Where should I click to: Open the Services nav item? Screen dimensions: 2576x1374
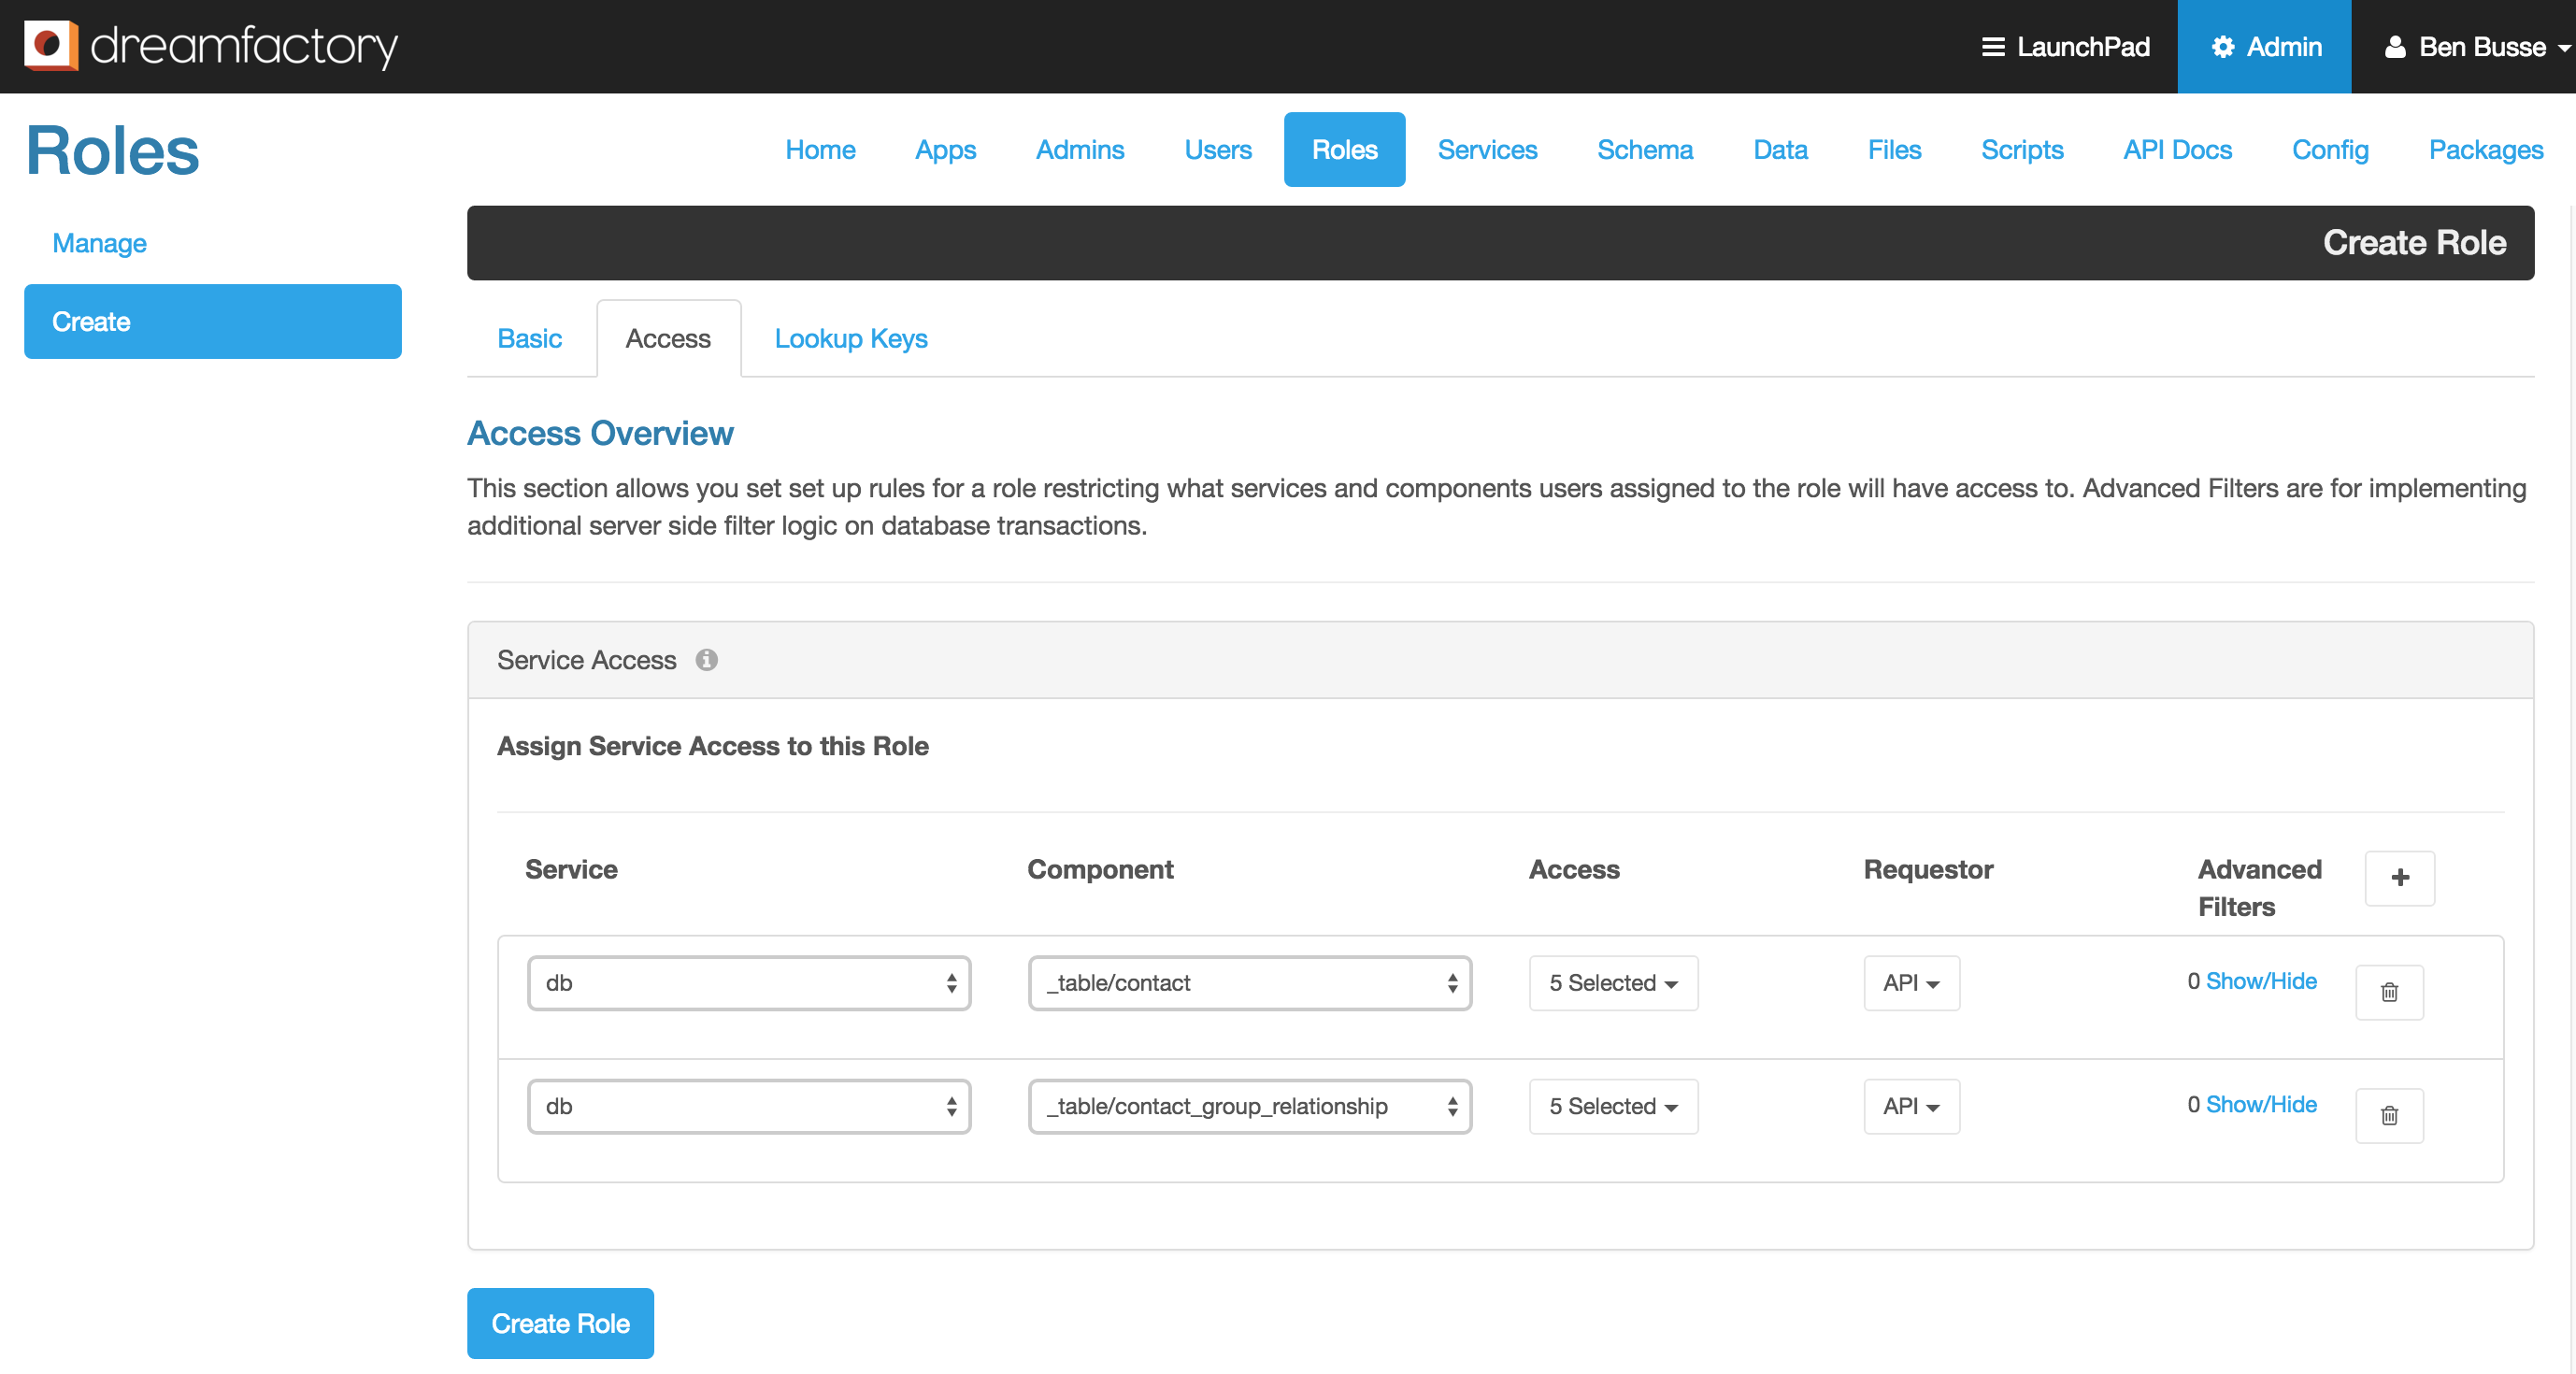click(1487, 150)
